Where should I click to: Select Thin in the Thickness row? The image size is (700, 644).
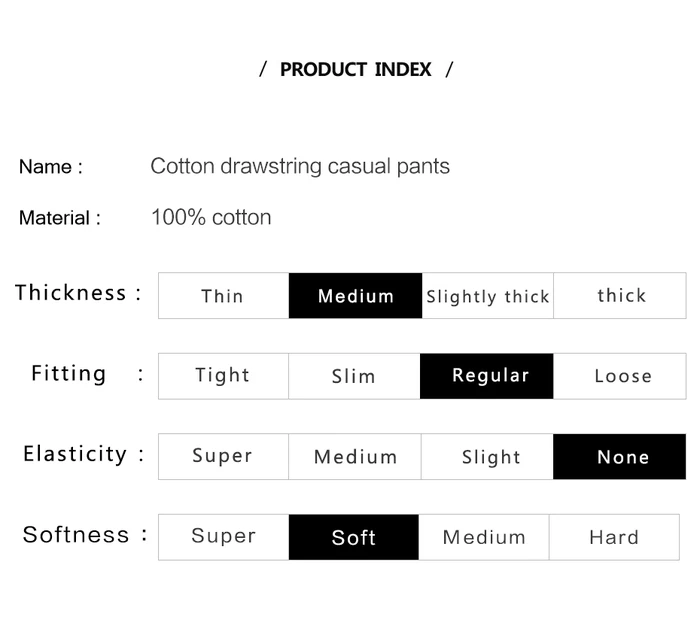coord(223,296)
